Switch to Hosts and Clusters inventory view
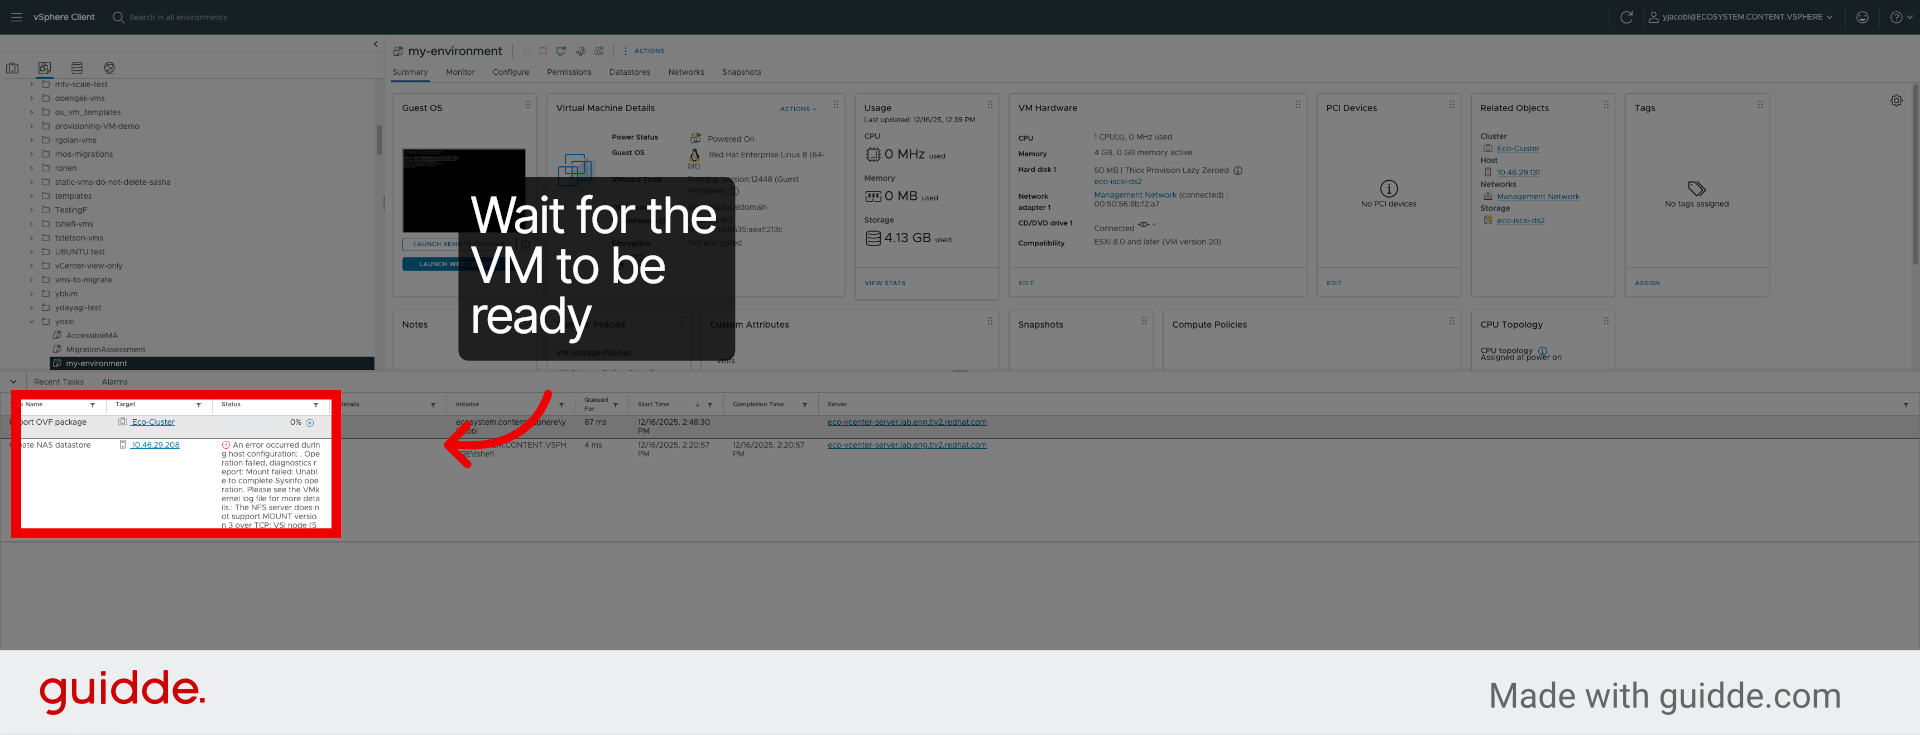 click(12, 68)
